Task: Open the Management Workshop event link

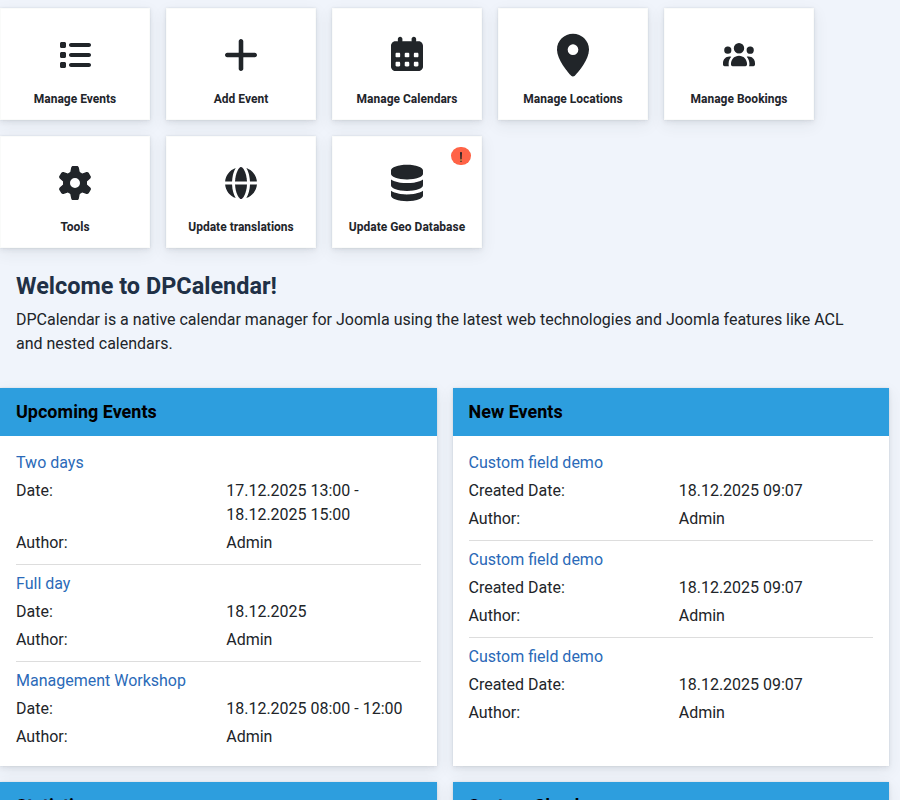Action: (101, 680)
